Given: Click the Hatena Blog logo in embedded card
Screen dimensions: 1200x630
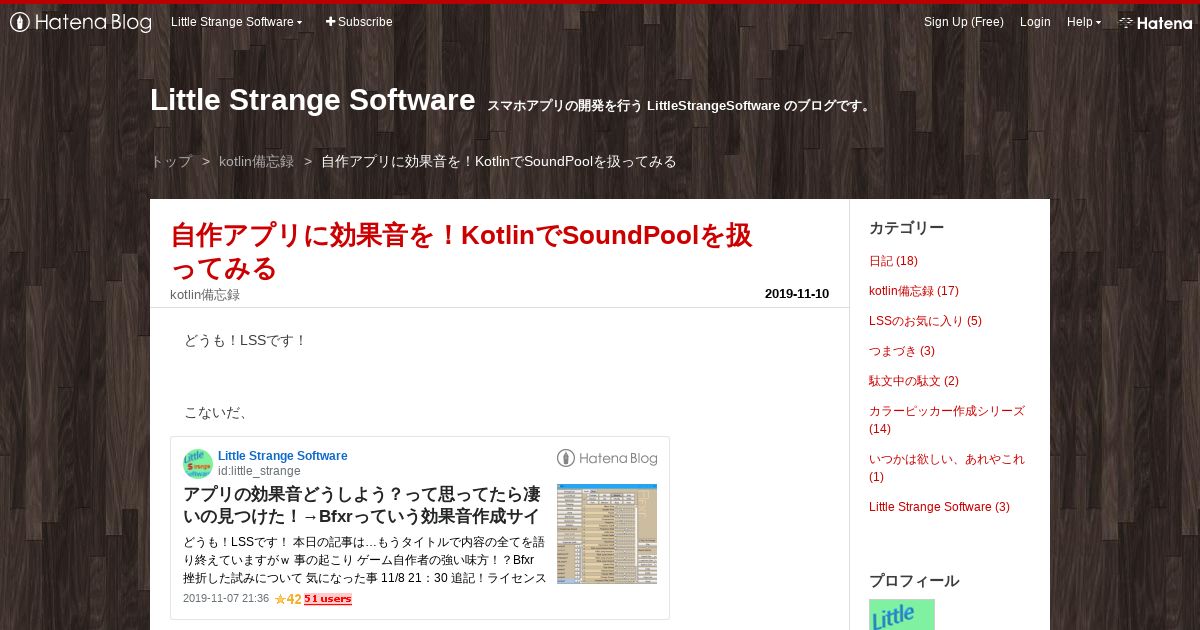Looking at the screenshot, I should pos(607,458).
